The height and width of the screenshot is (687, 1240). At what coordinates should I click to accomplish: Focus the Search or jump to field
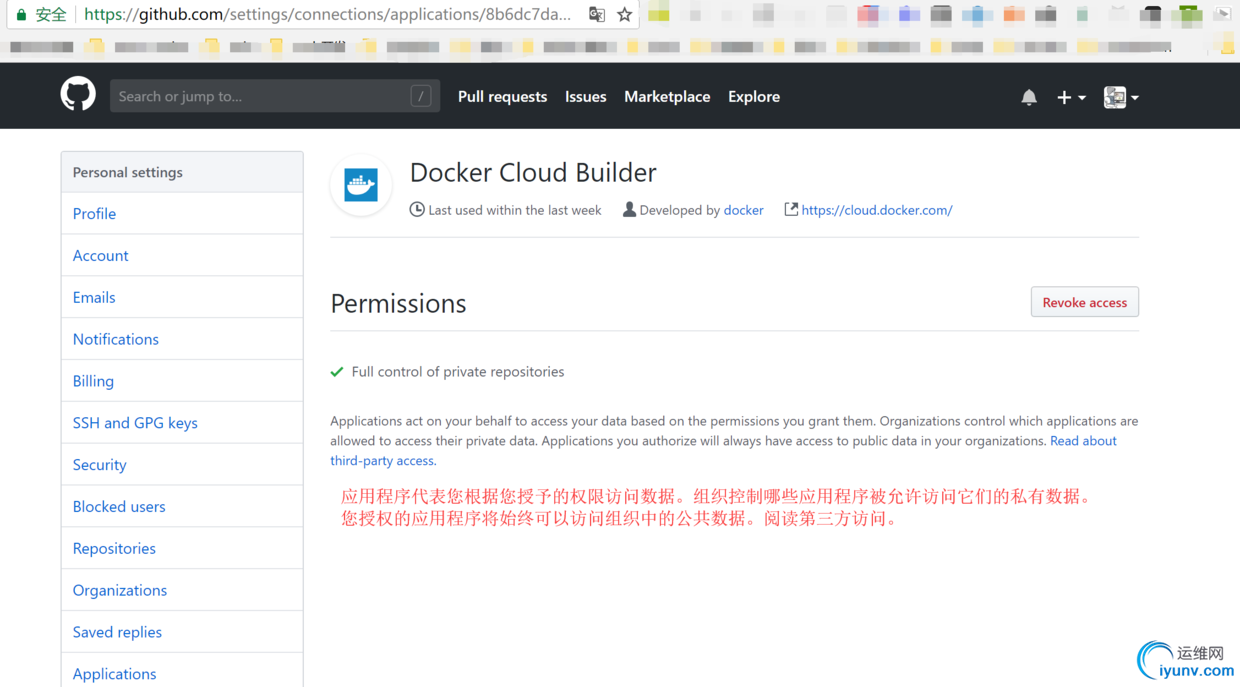pos(274,96)
